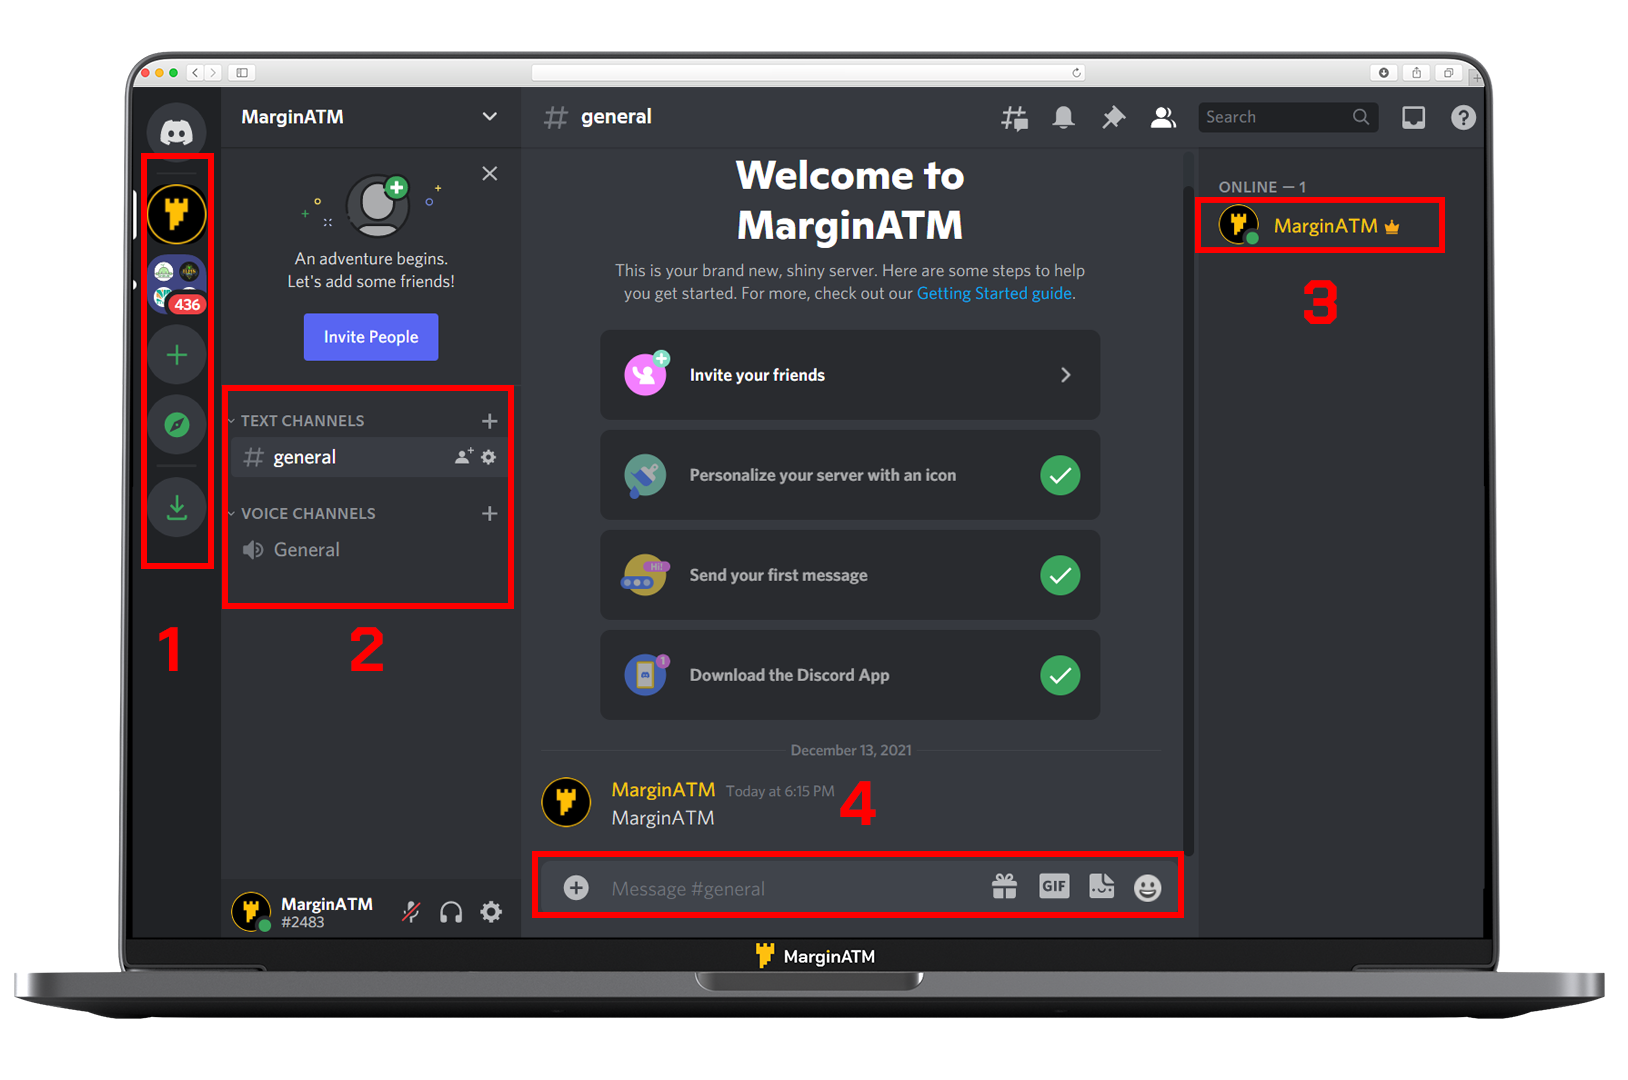Open the emoji picker smiley
1628x1080 pixels.
(x=1147, y=887)
